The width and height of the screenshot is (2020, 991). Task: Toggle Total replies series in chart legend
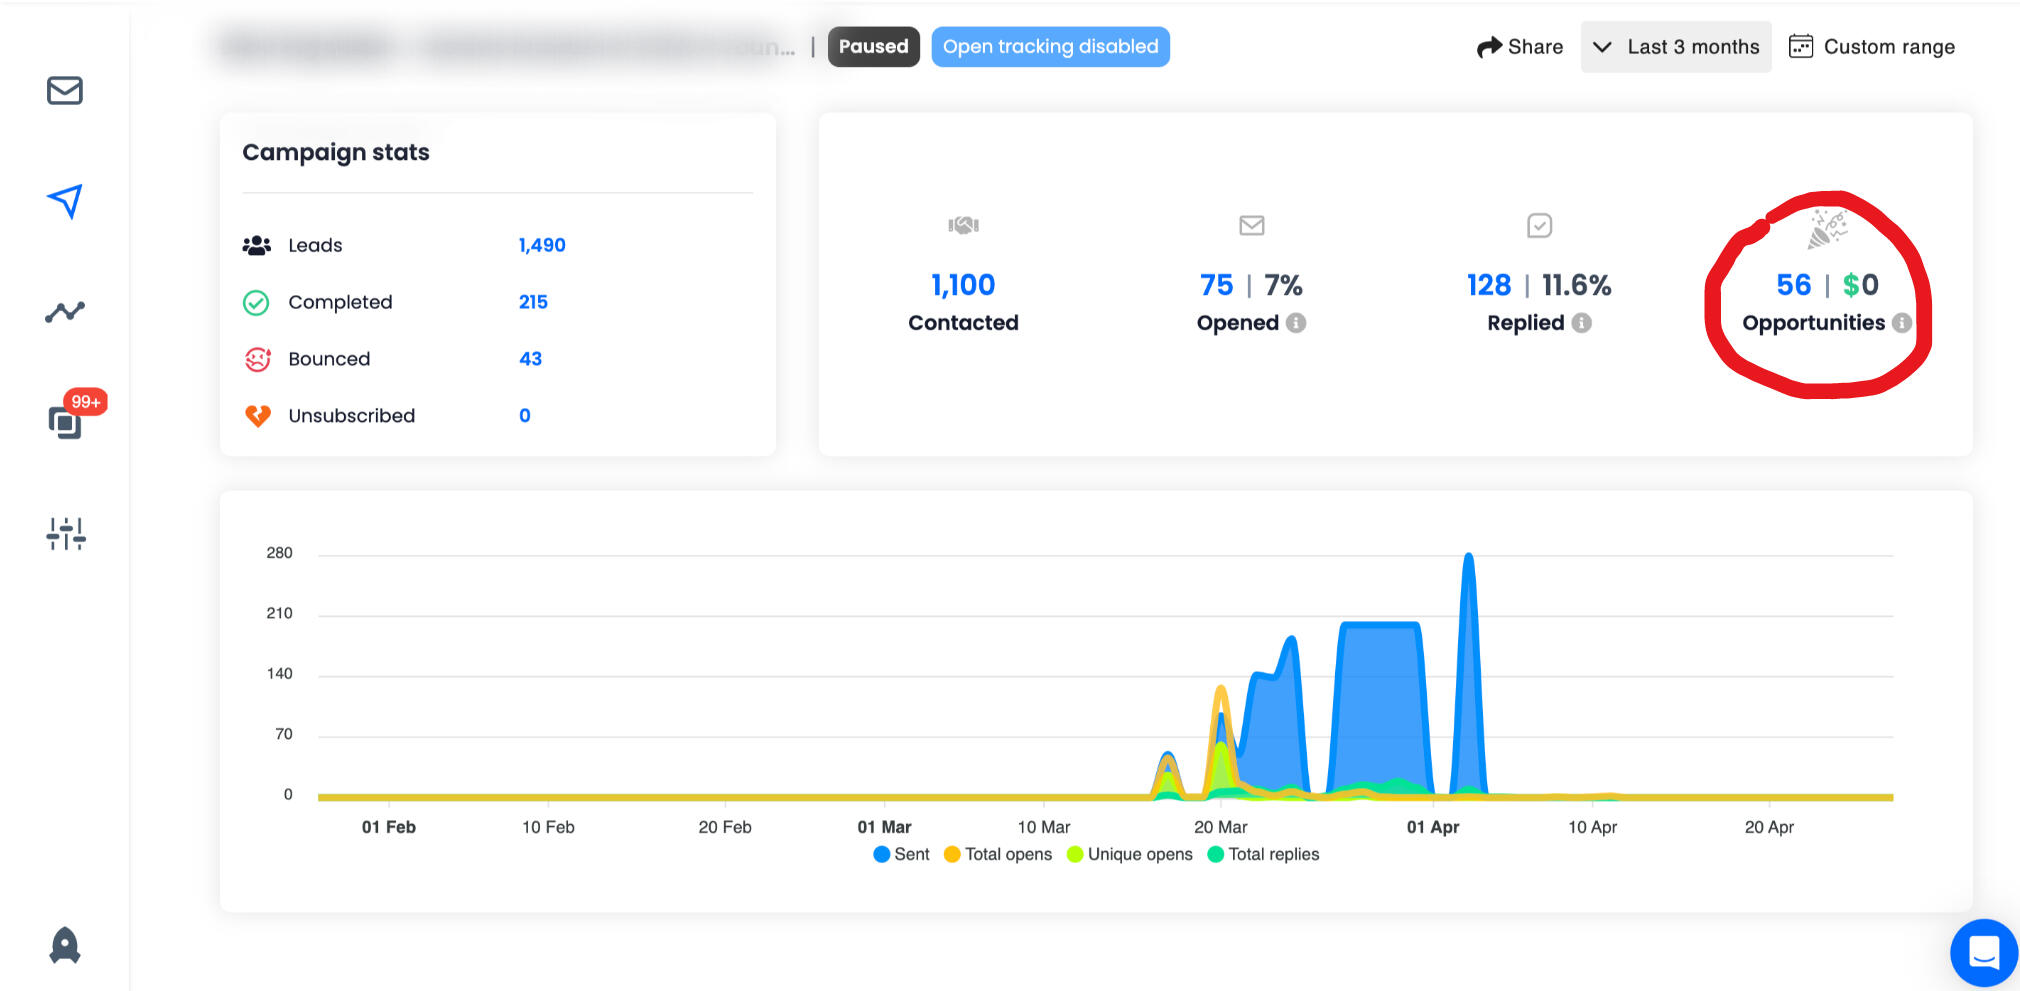click(1264, 854)
